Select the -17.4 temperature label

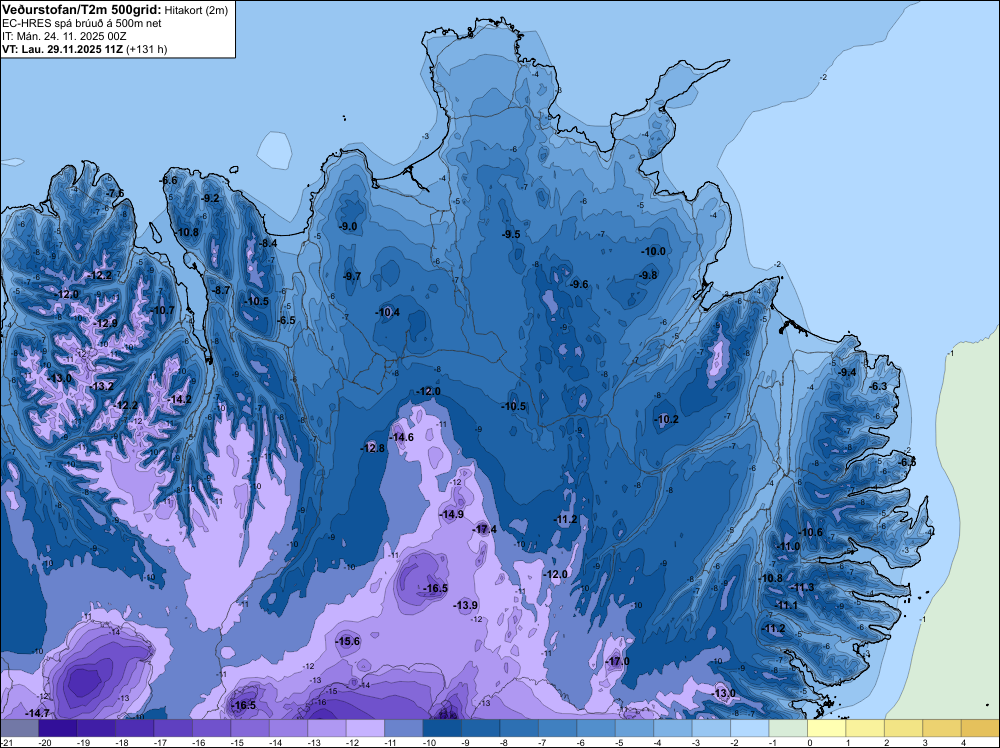485,529
